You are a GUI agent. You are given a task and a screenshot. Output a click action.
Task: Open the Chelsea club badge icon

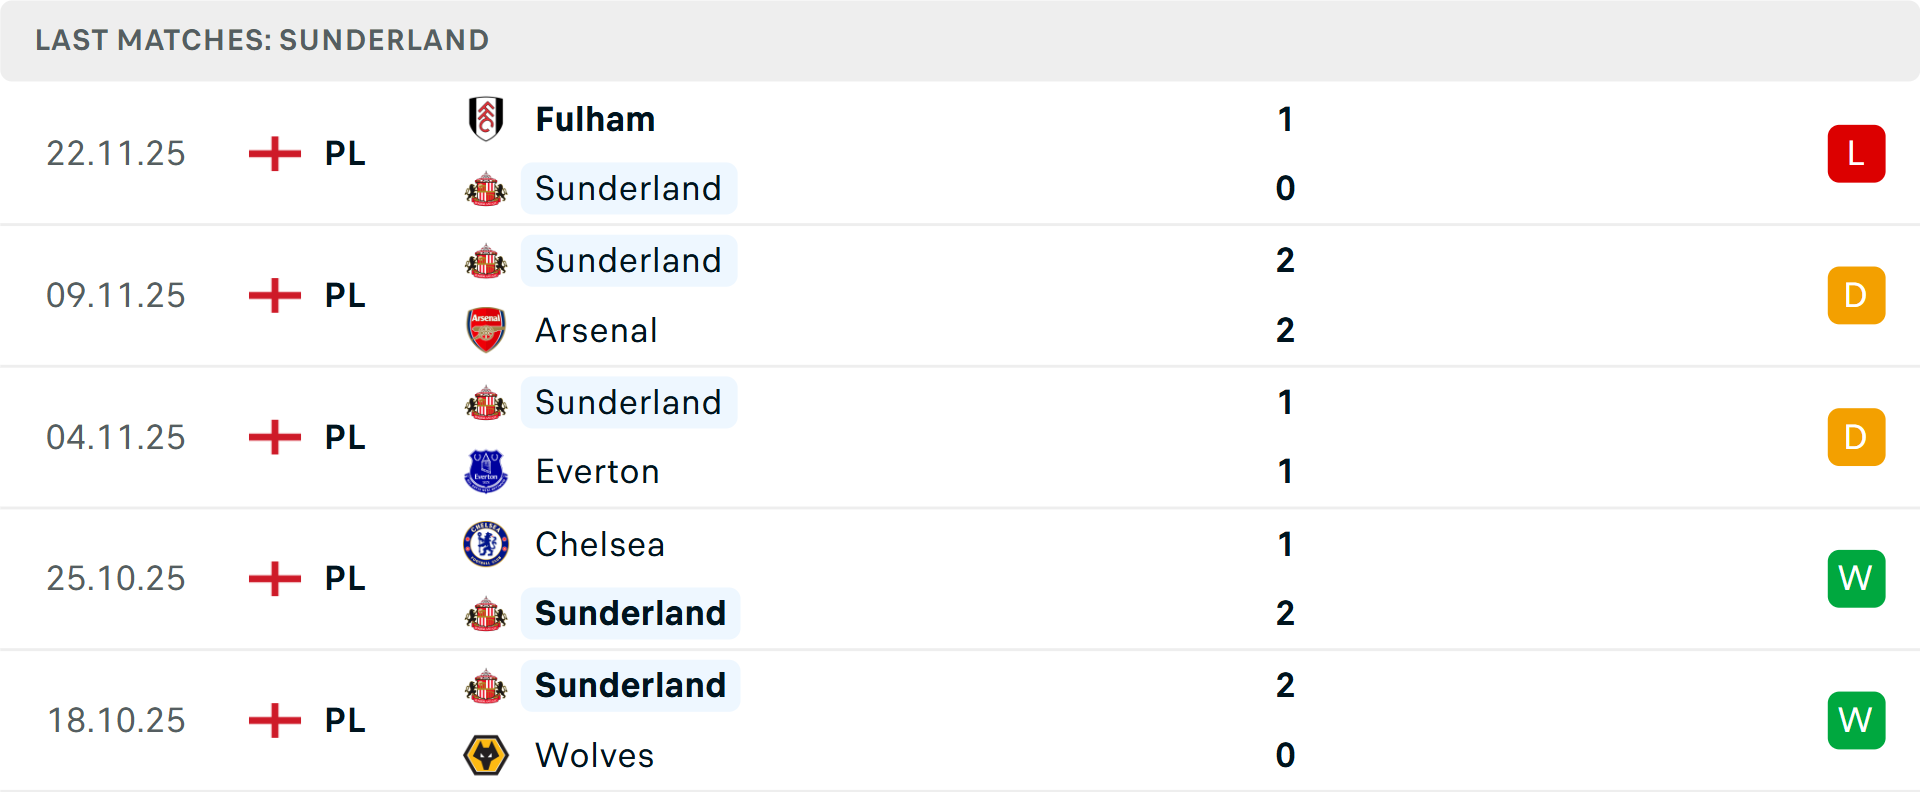[x=486, y=544]
